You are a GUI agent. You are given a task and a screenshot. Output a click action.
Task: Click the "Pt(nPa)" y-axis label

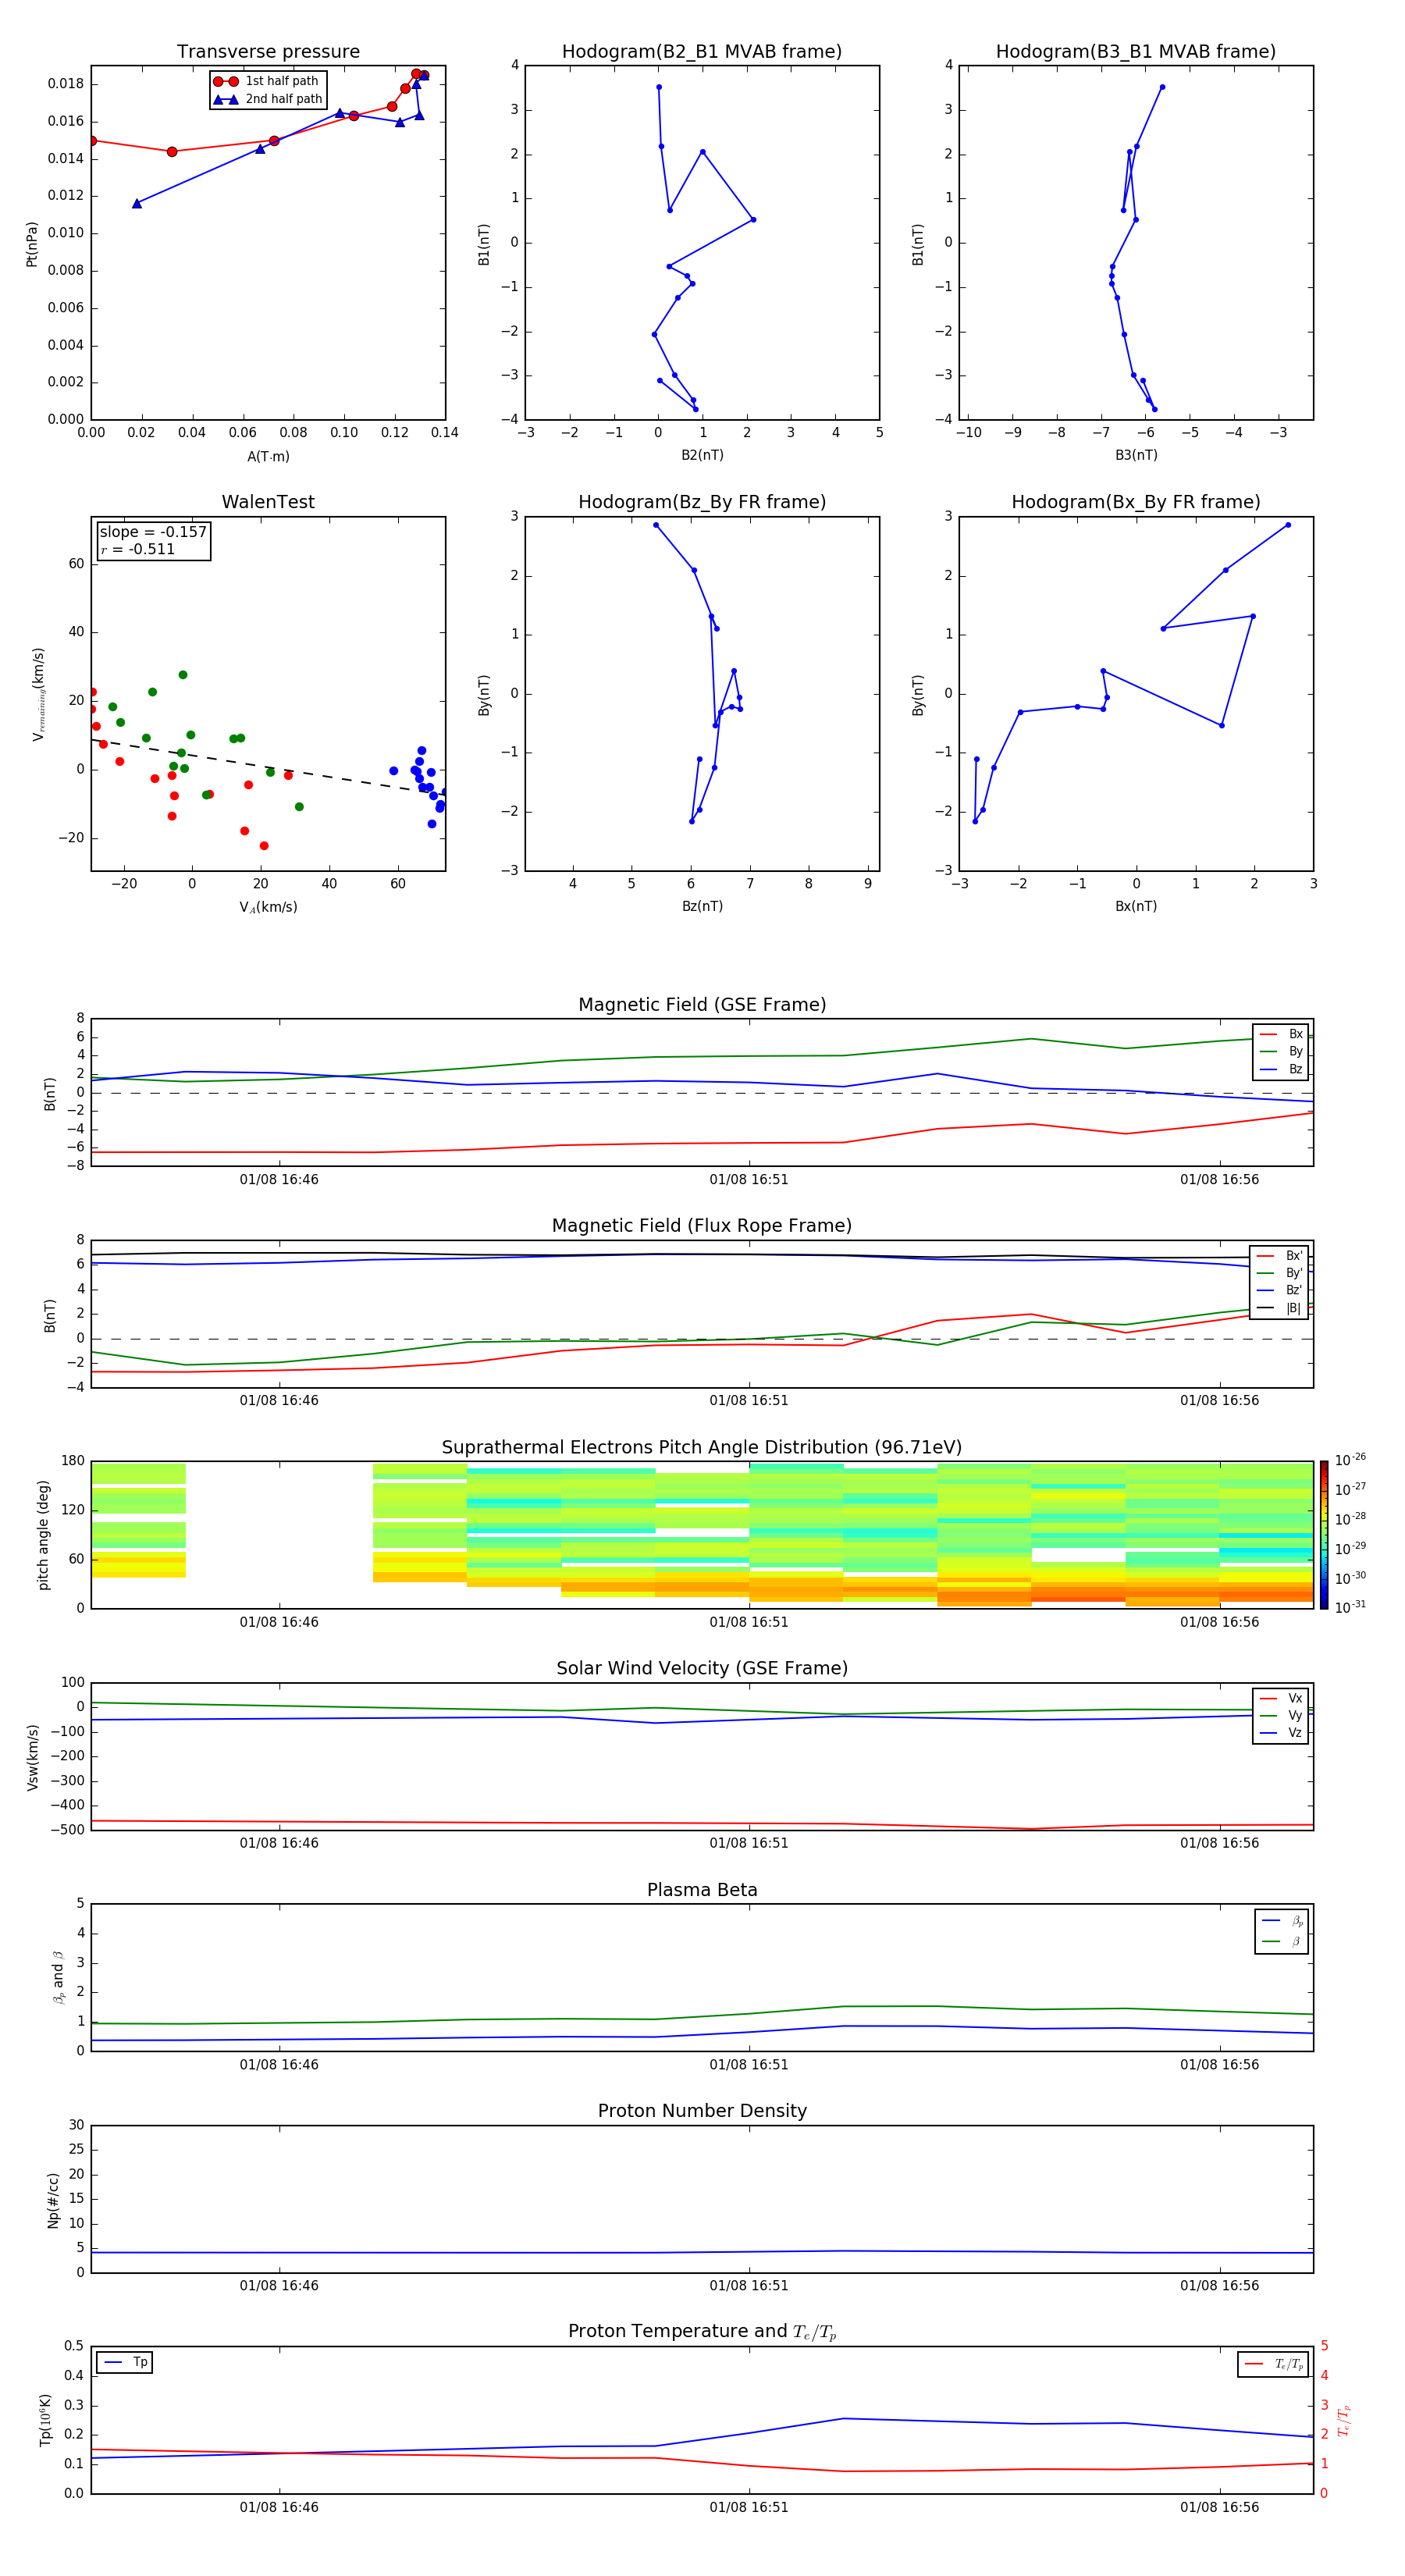coord(32,244)
